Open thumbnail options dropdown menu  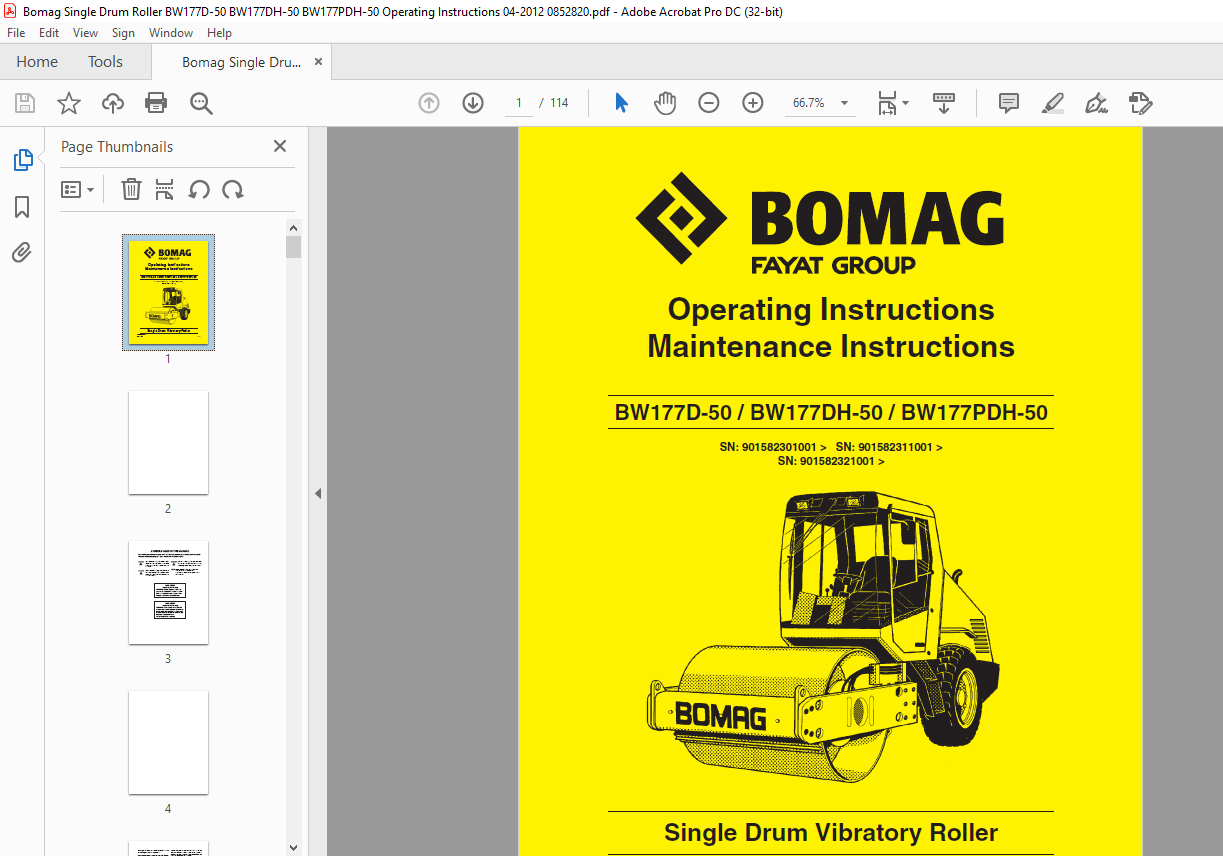click(x=77, y=189)
